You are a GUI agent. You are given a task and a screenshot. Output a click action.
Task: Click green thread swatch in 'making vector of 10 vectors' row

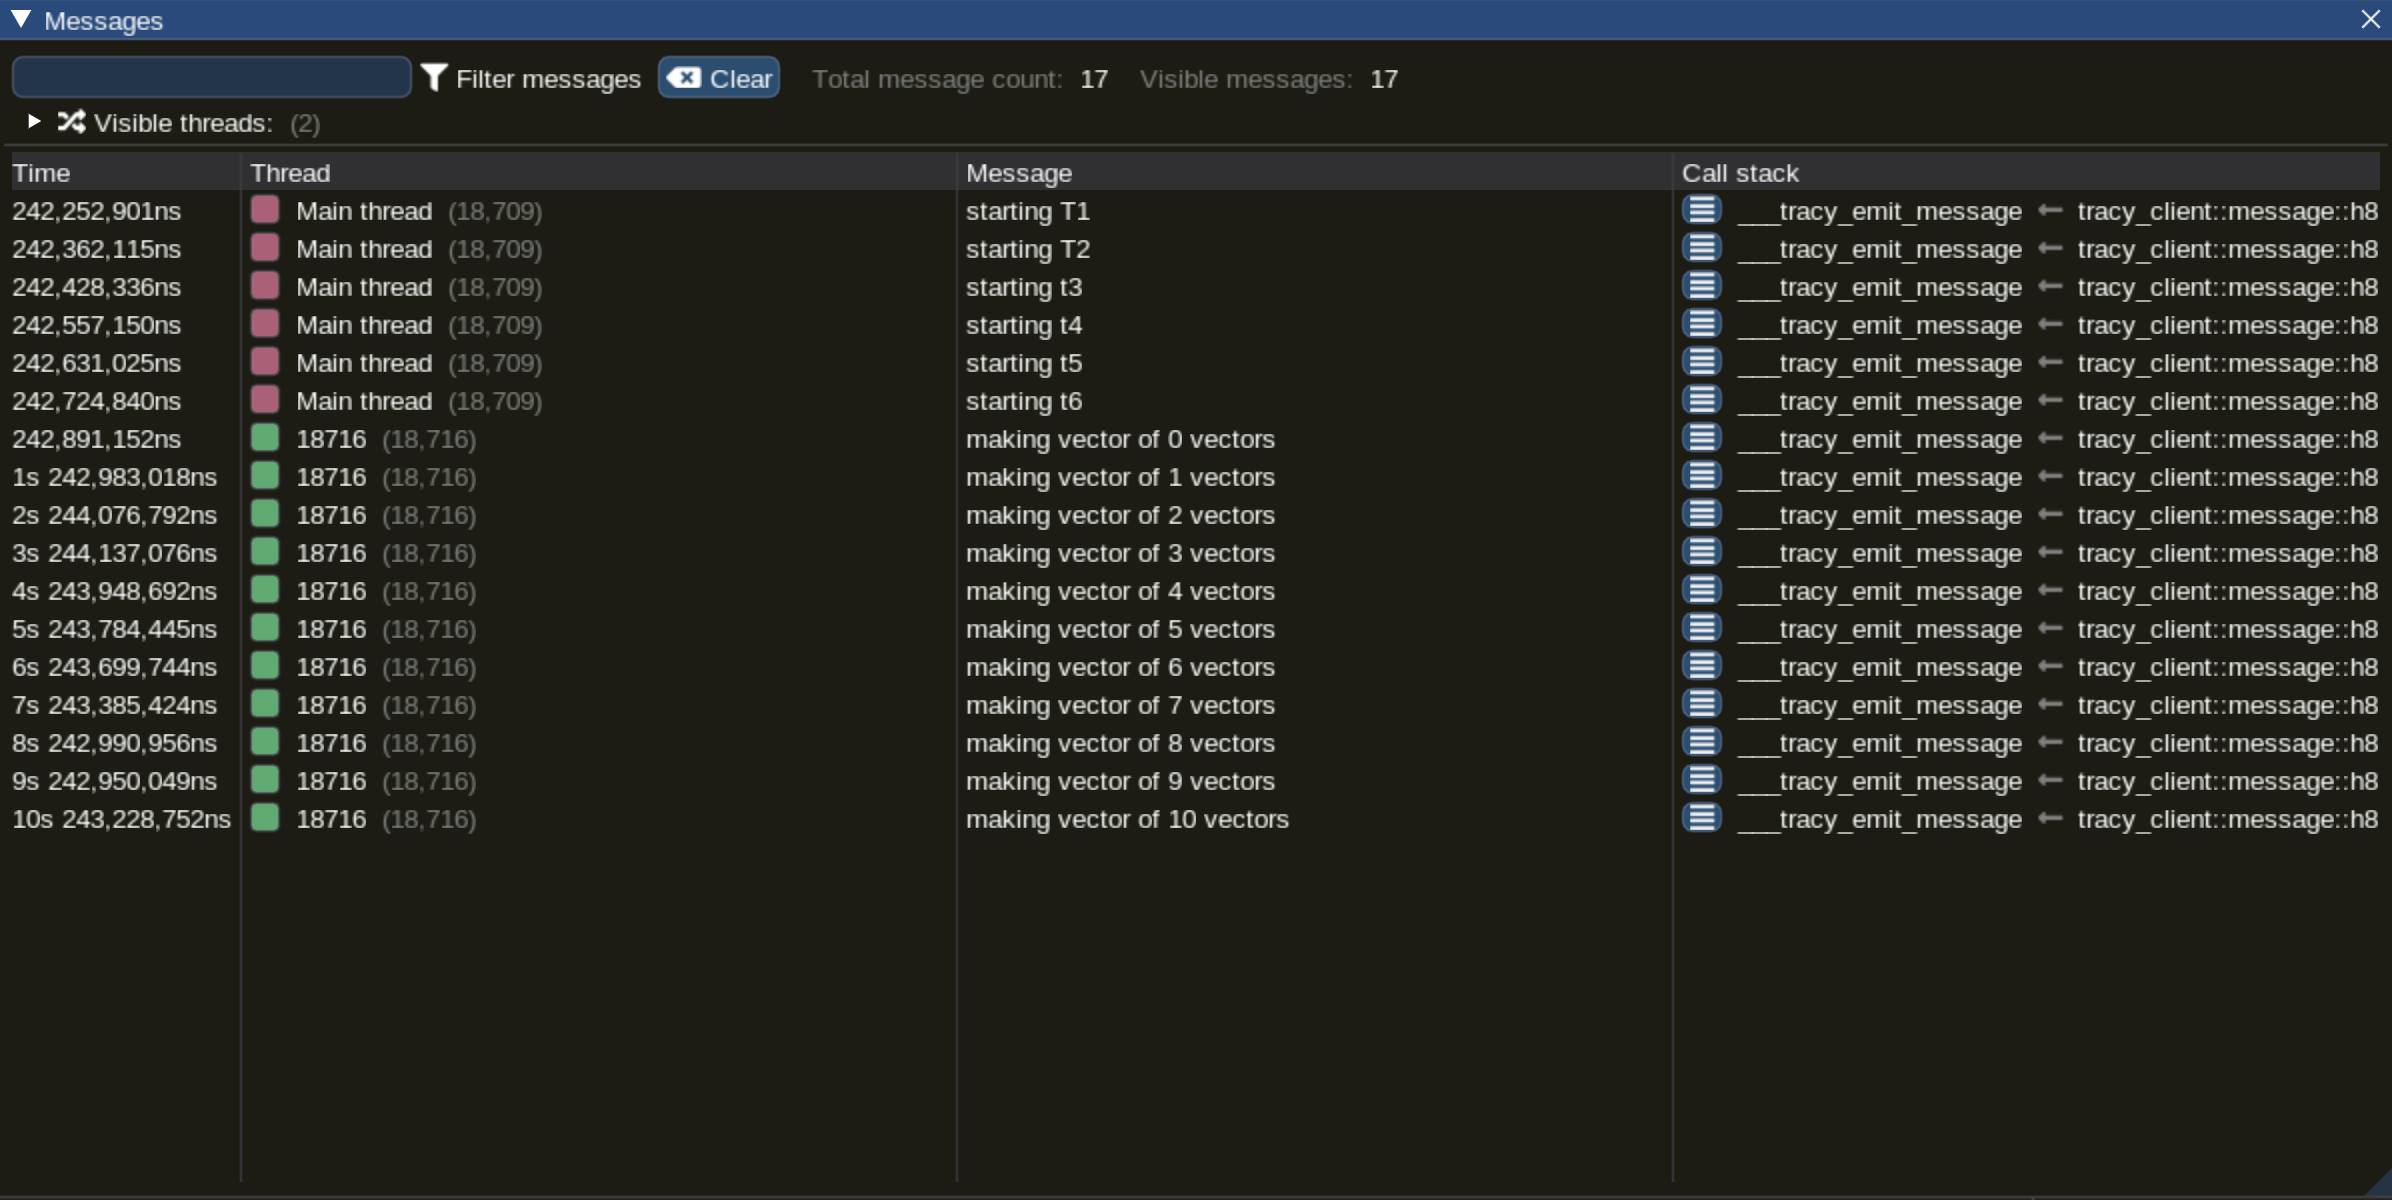[x=265, y=818]
